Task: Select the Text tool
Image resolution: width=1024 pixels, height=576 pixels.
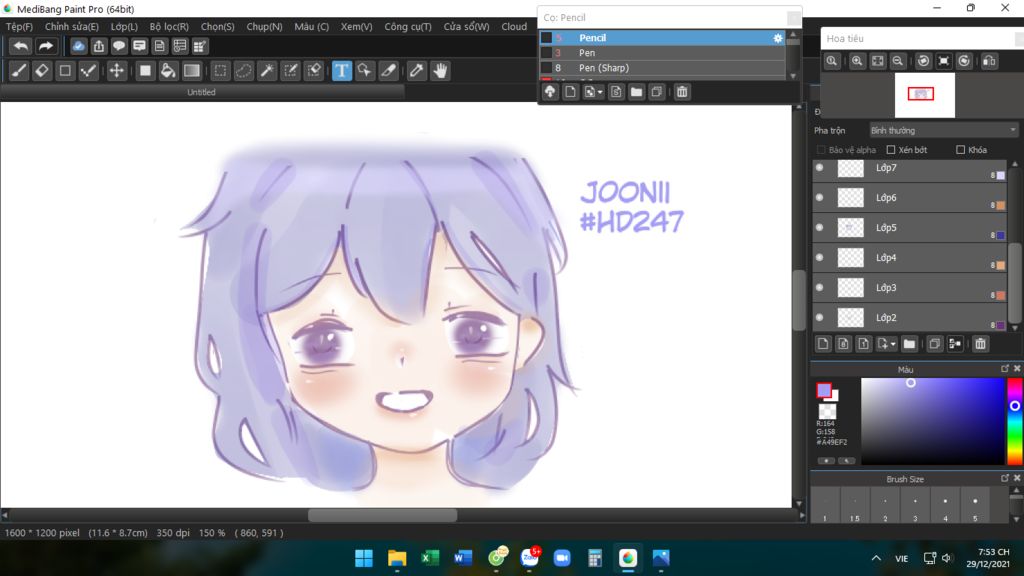Action: 342,71
